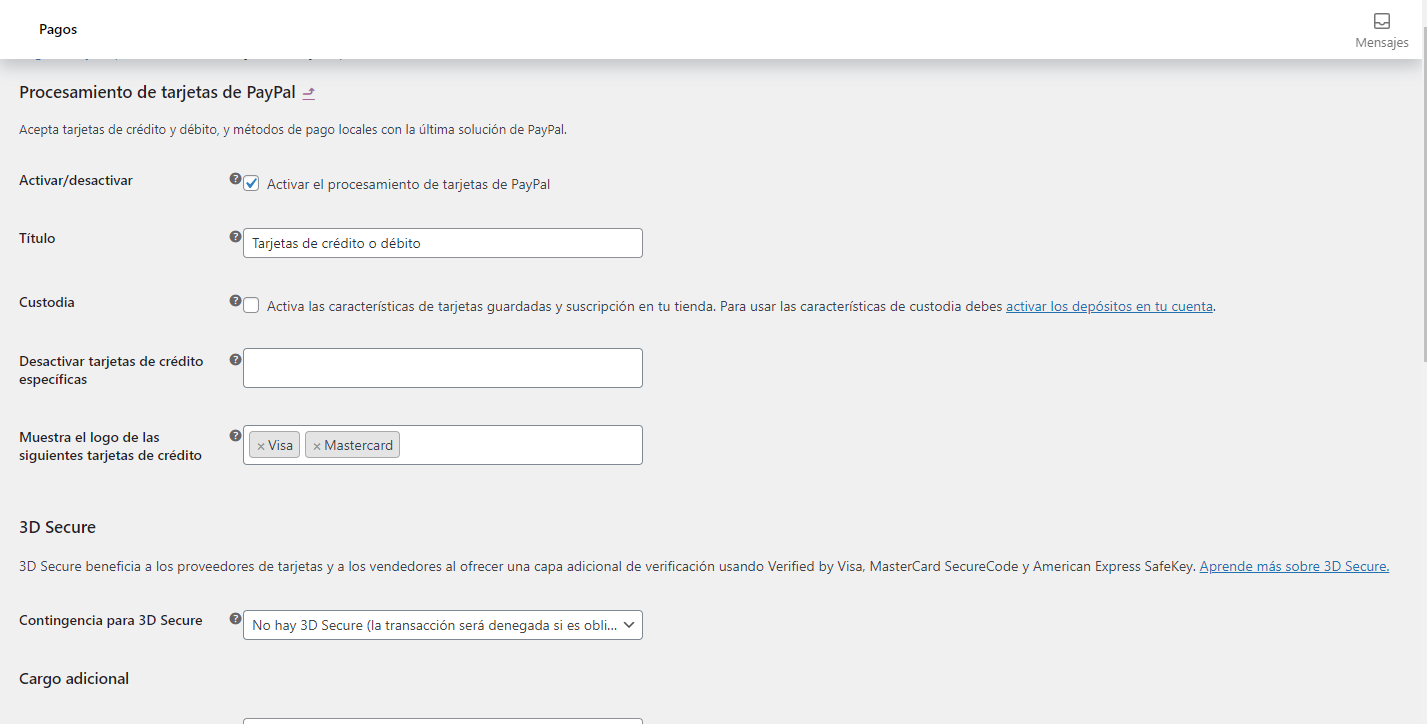Click the help icon for Activar/desactivar
This screenshot has width=1427, height=724.
click(x=235, y=179)
